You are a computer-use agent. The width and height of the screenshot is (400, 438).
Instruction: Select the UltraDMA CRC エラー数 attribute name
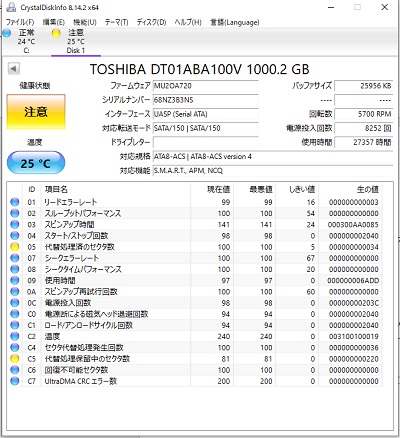coord(81,381)
